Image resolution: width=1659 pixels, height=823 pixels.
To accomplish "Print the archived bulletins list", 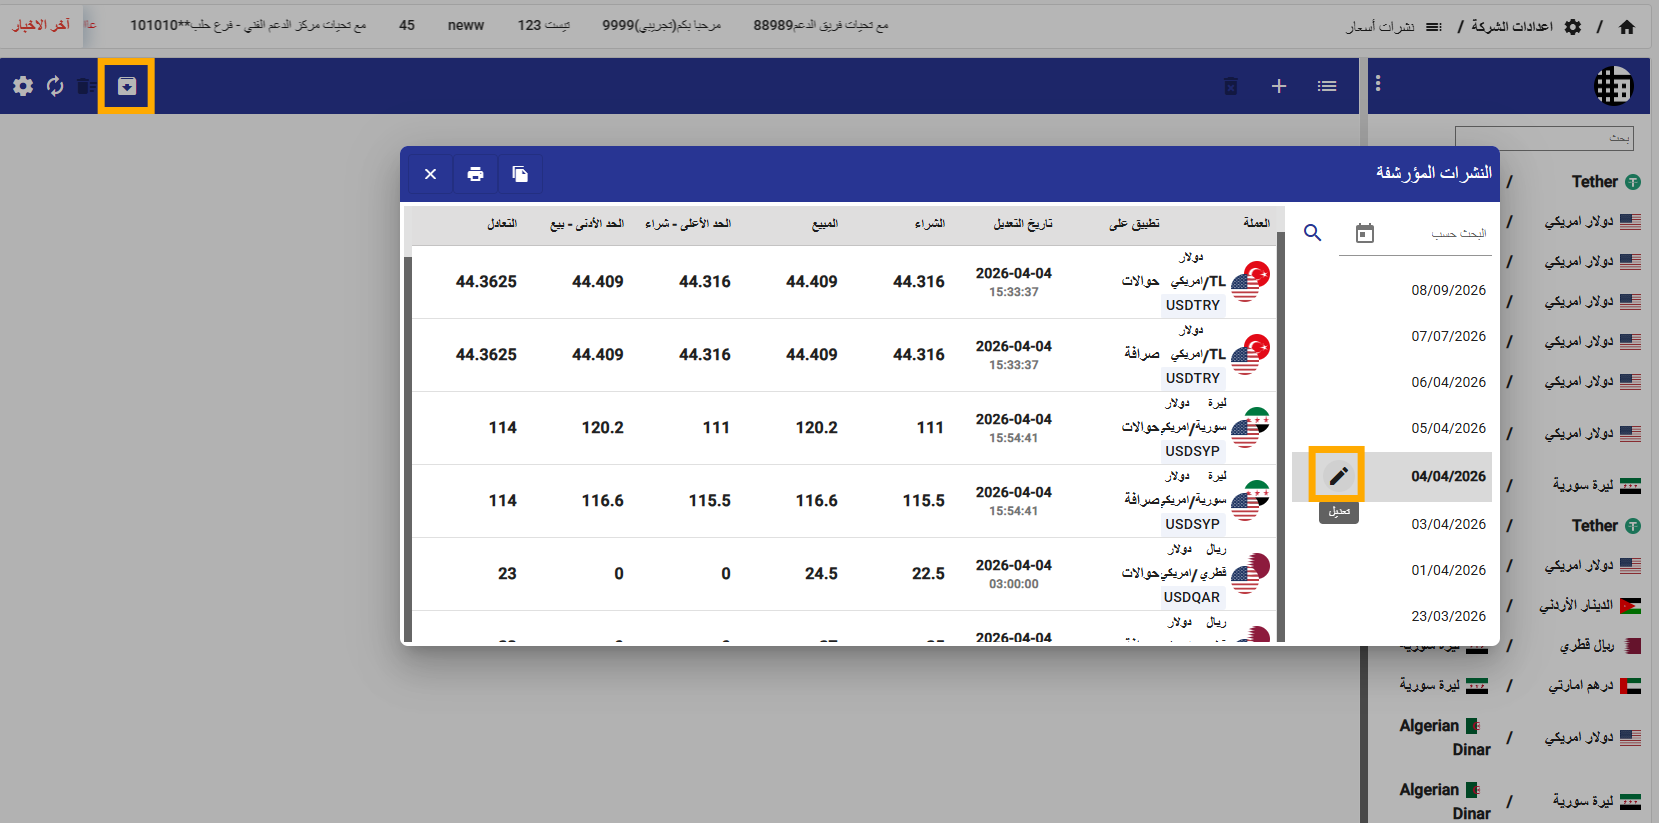I will pyautogui.click(x=475, y=174).
